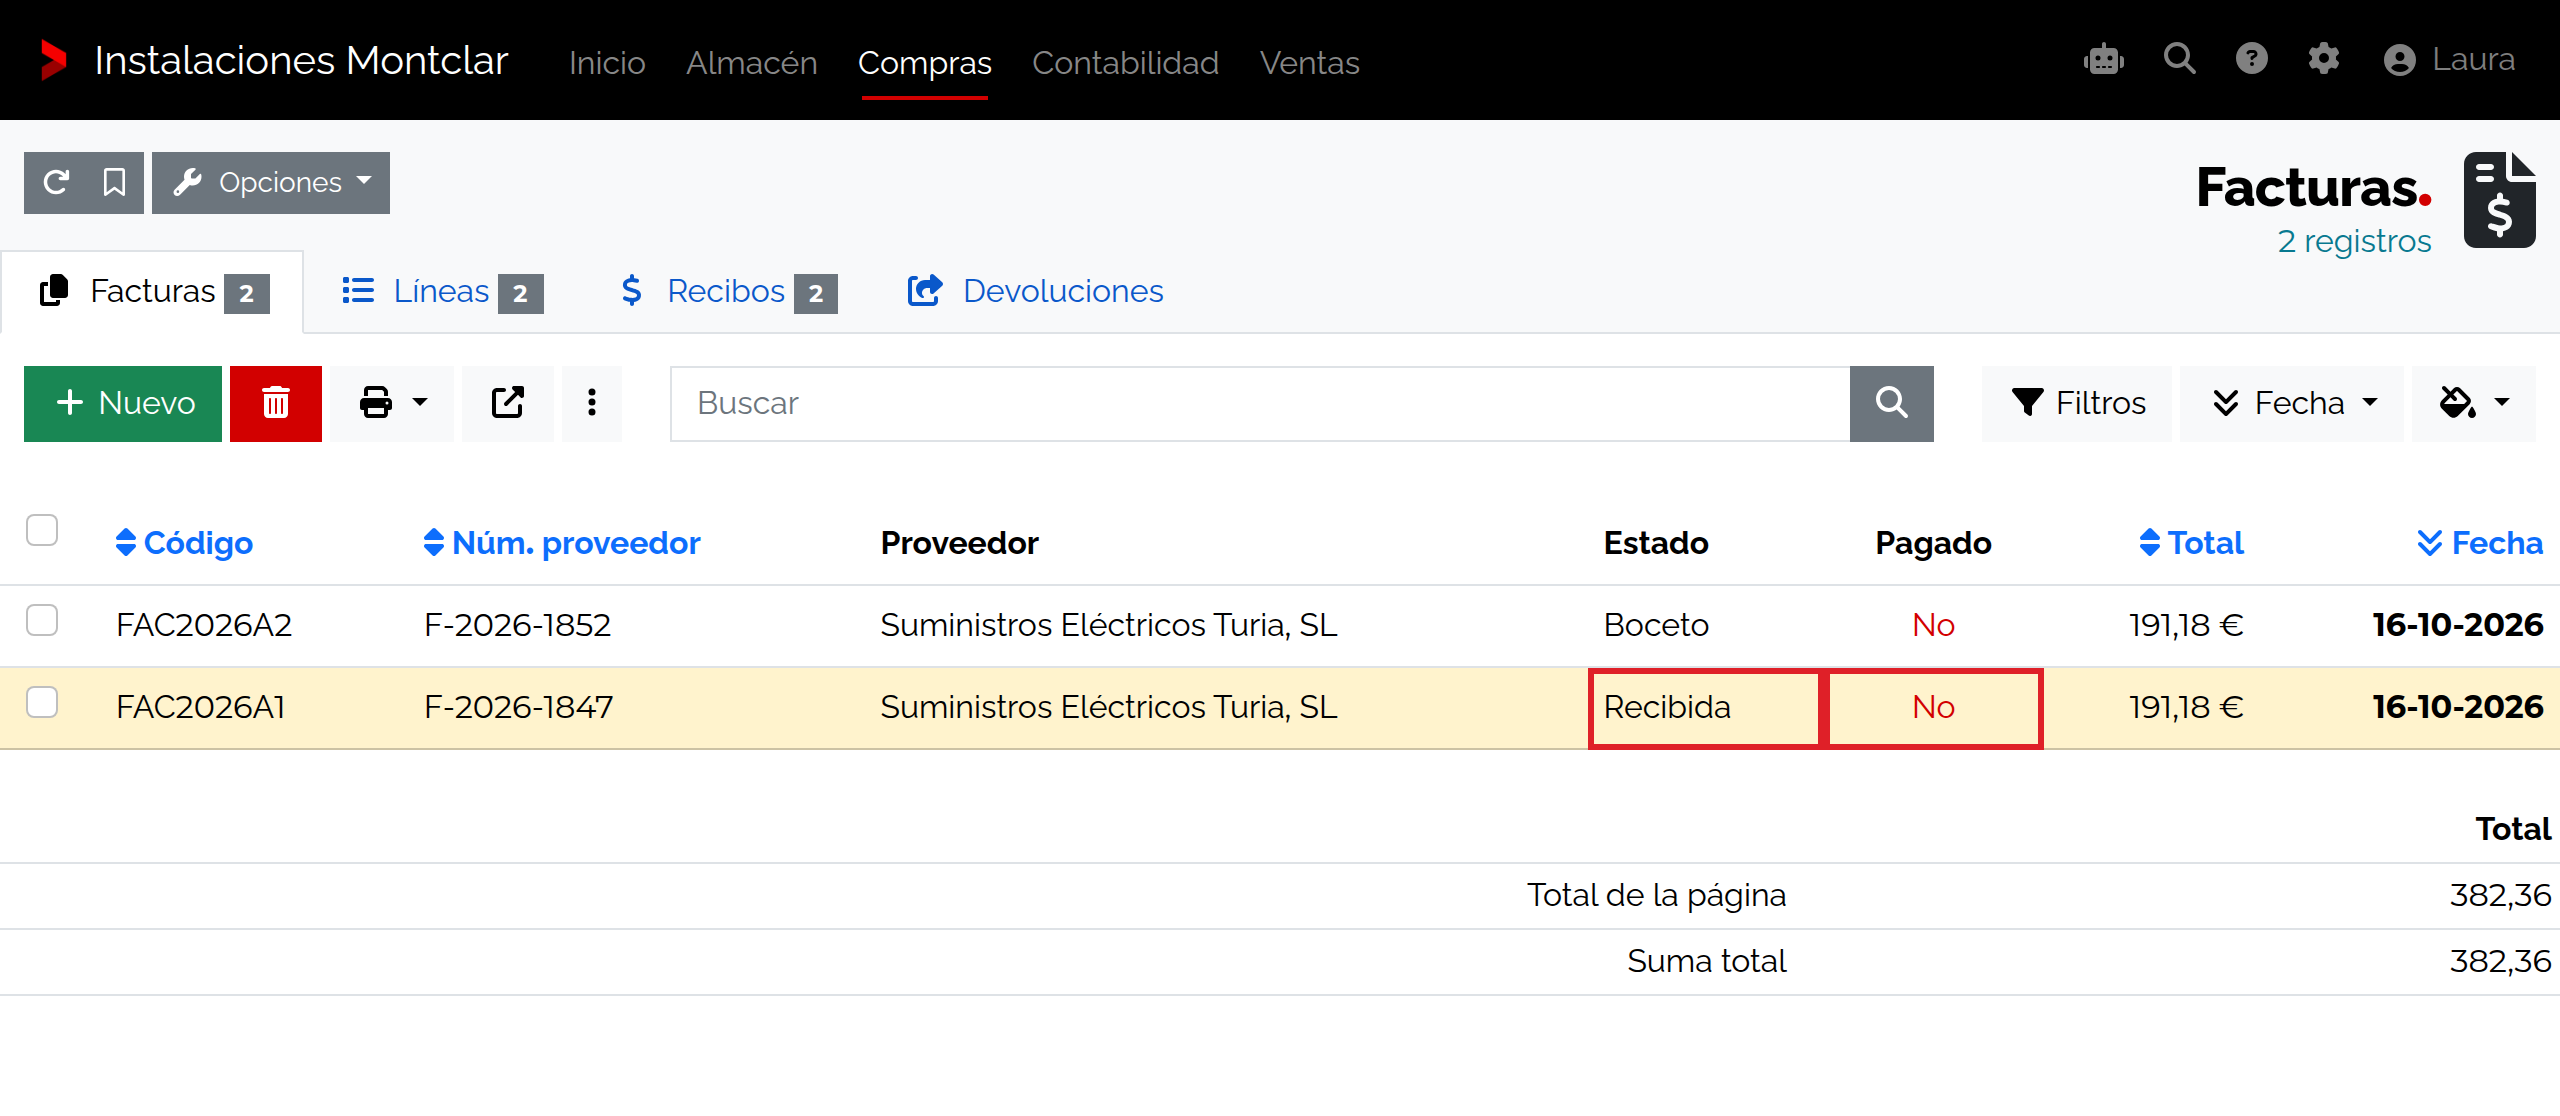Image resolution: width=2560 pixels, height=1116 pixels.
Task: Open the Compras menu
Action: [924, 62]
